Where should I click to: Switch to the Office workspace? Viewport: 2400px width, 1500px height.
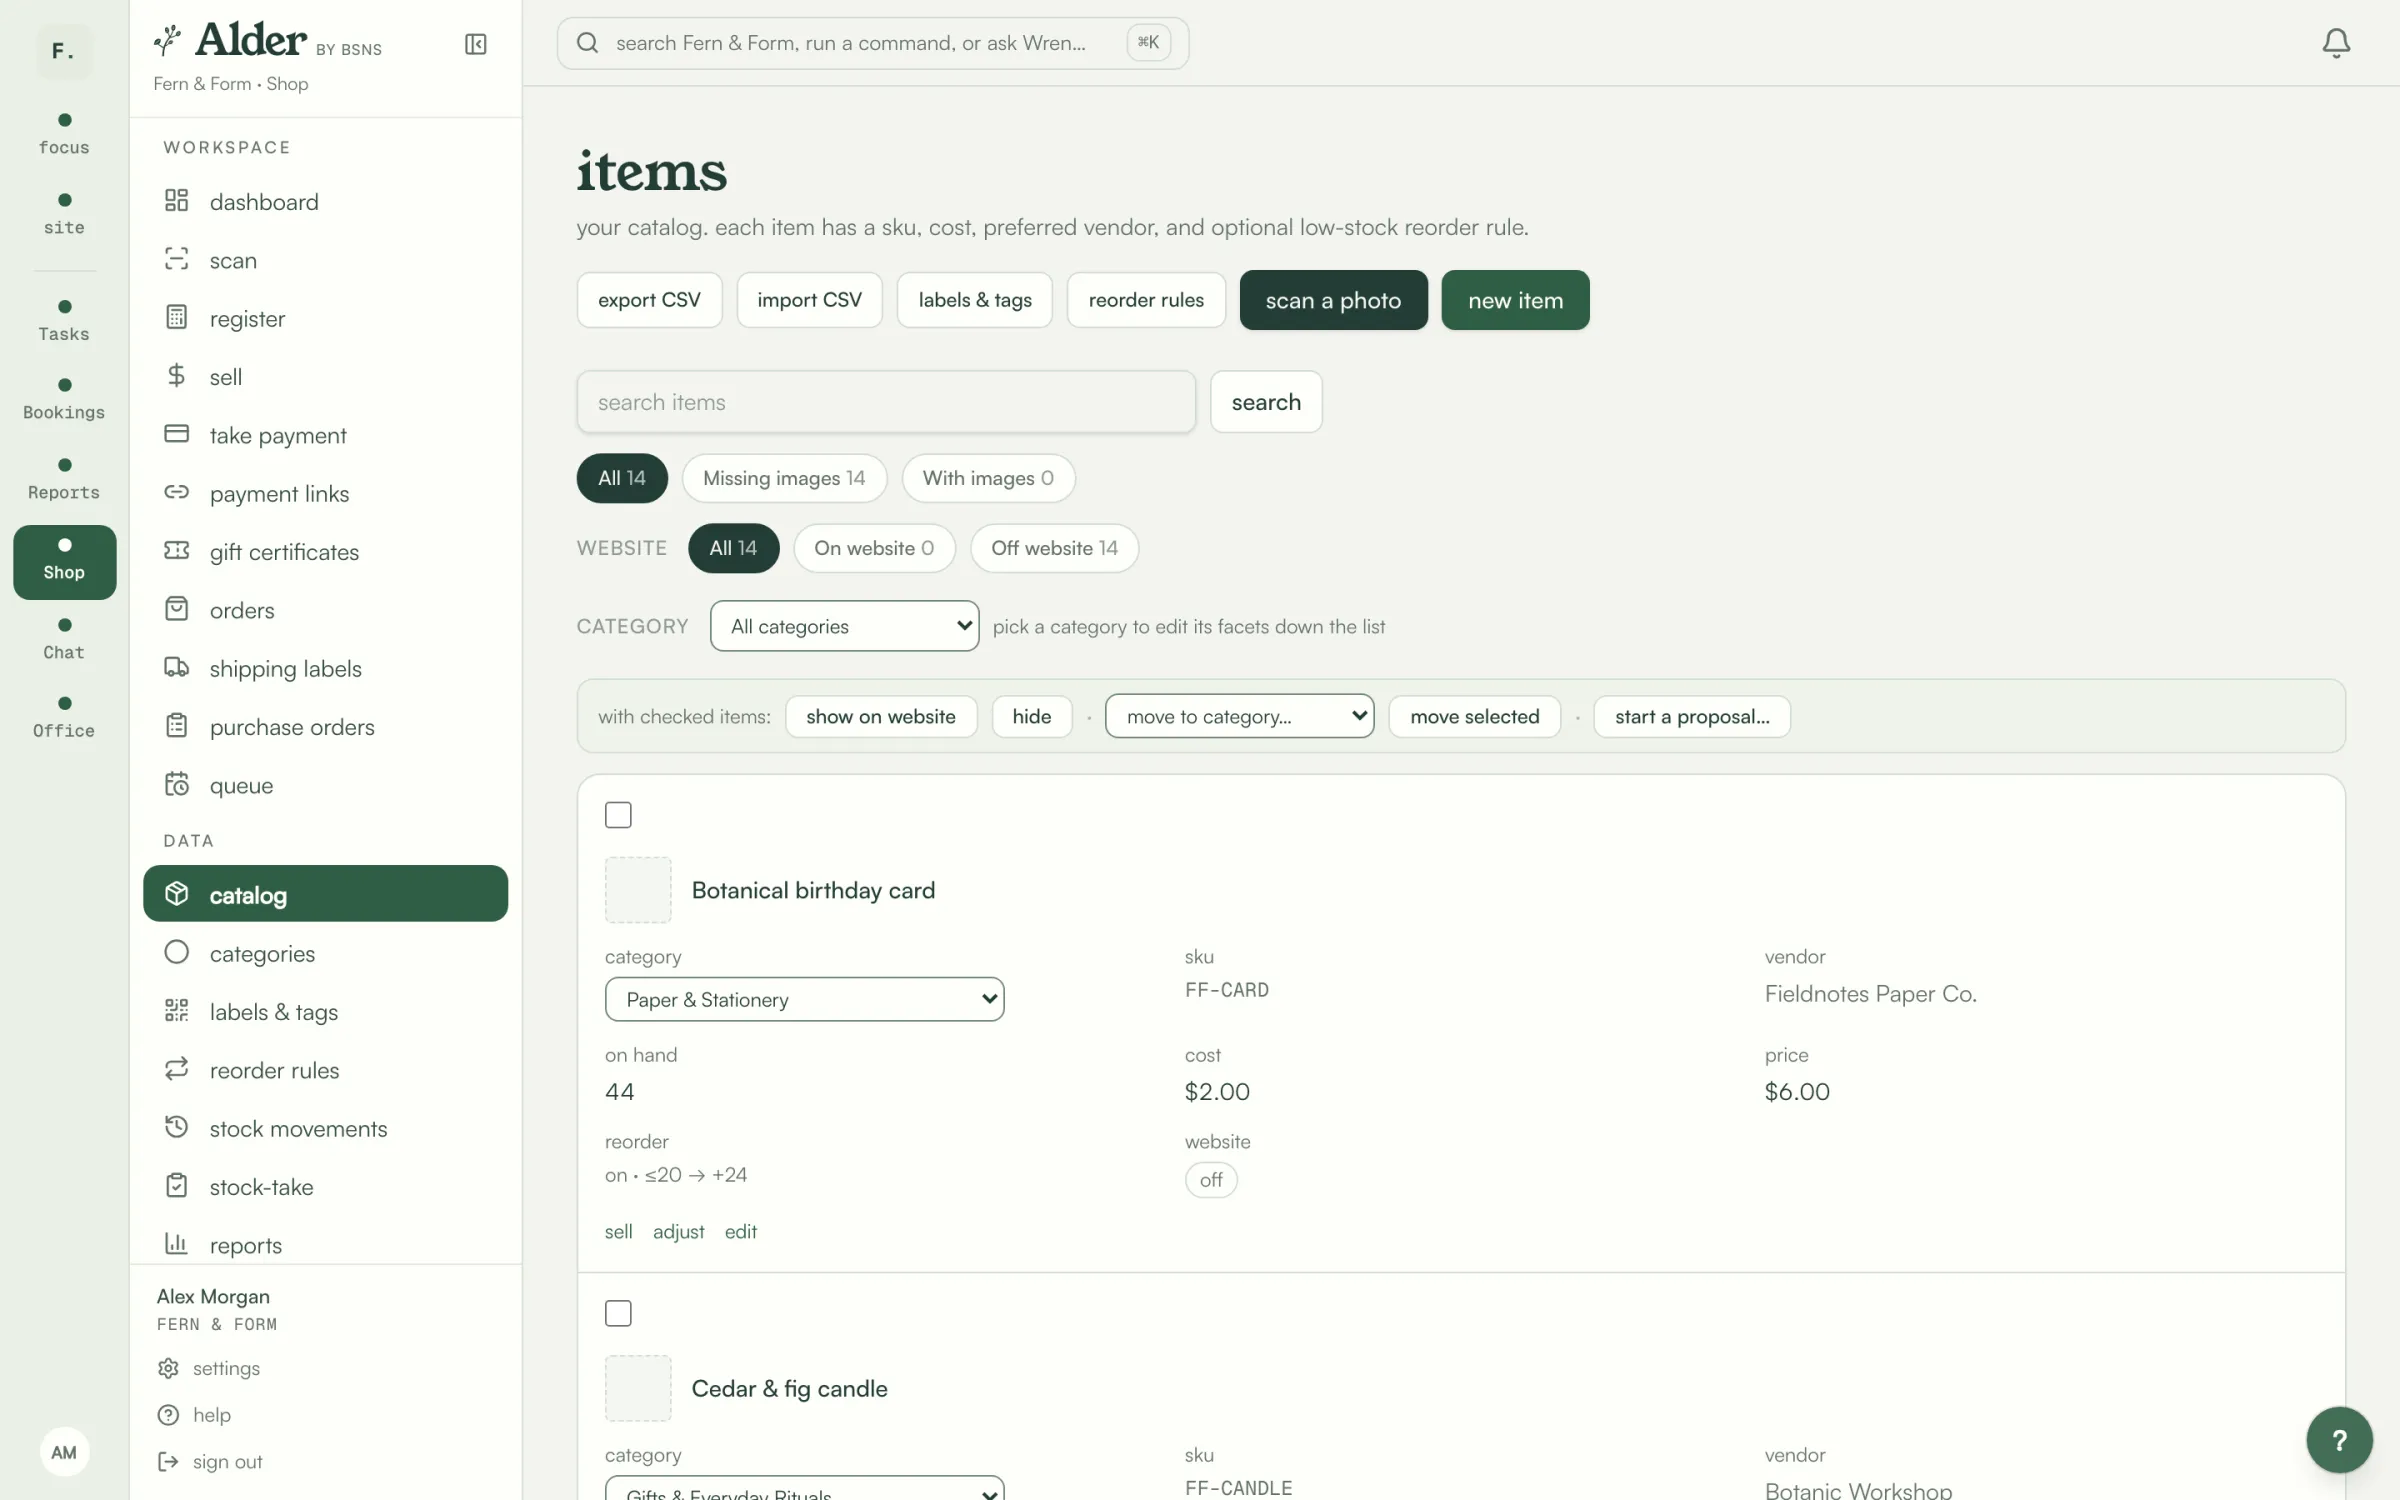pos(64,718)
